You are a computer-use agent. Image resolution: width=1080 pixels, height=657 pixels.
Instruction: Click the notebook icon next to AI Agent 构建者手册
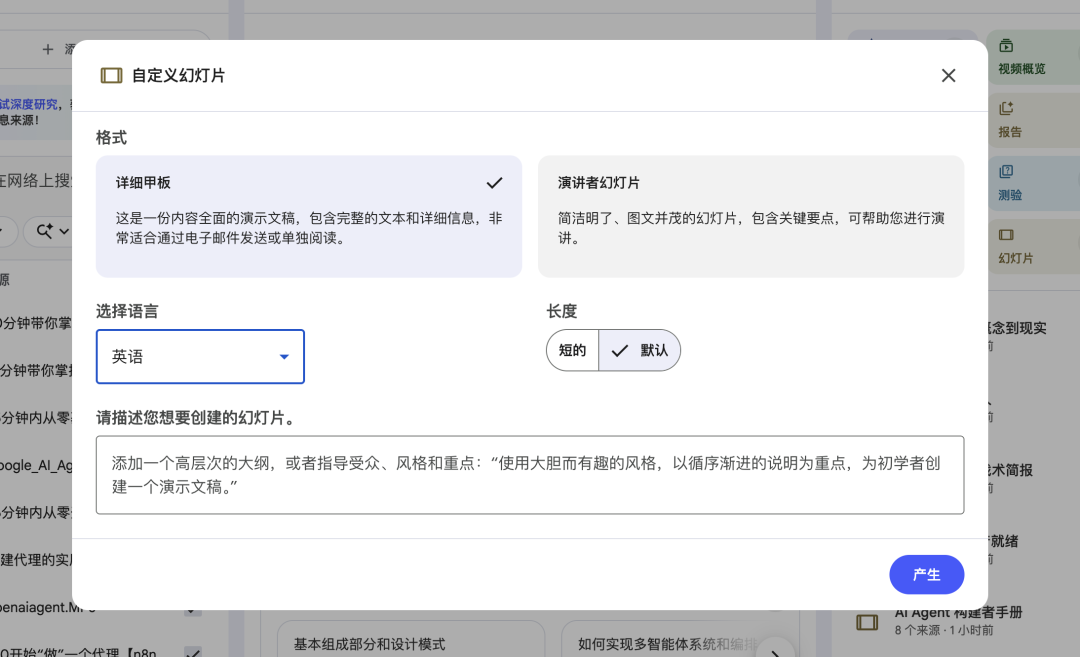pos(866,622)
